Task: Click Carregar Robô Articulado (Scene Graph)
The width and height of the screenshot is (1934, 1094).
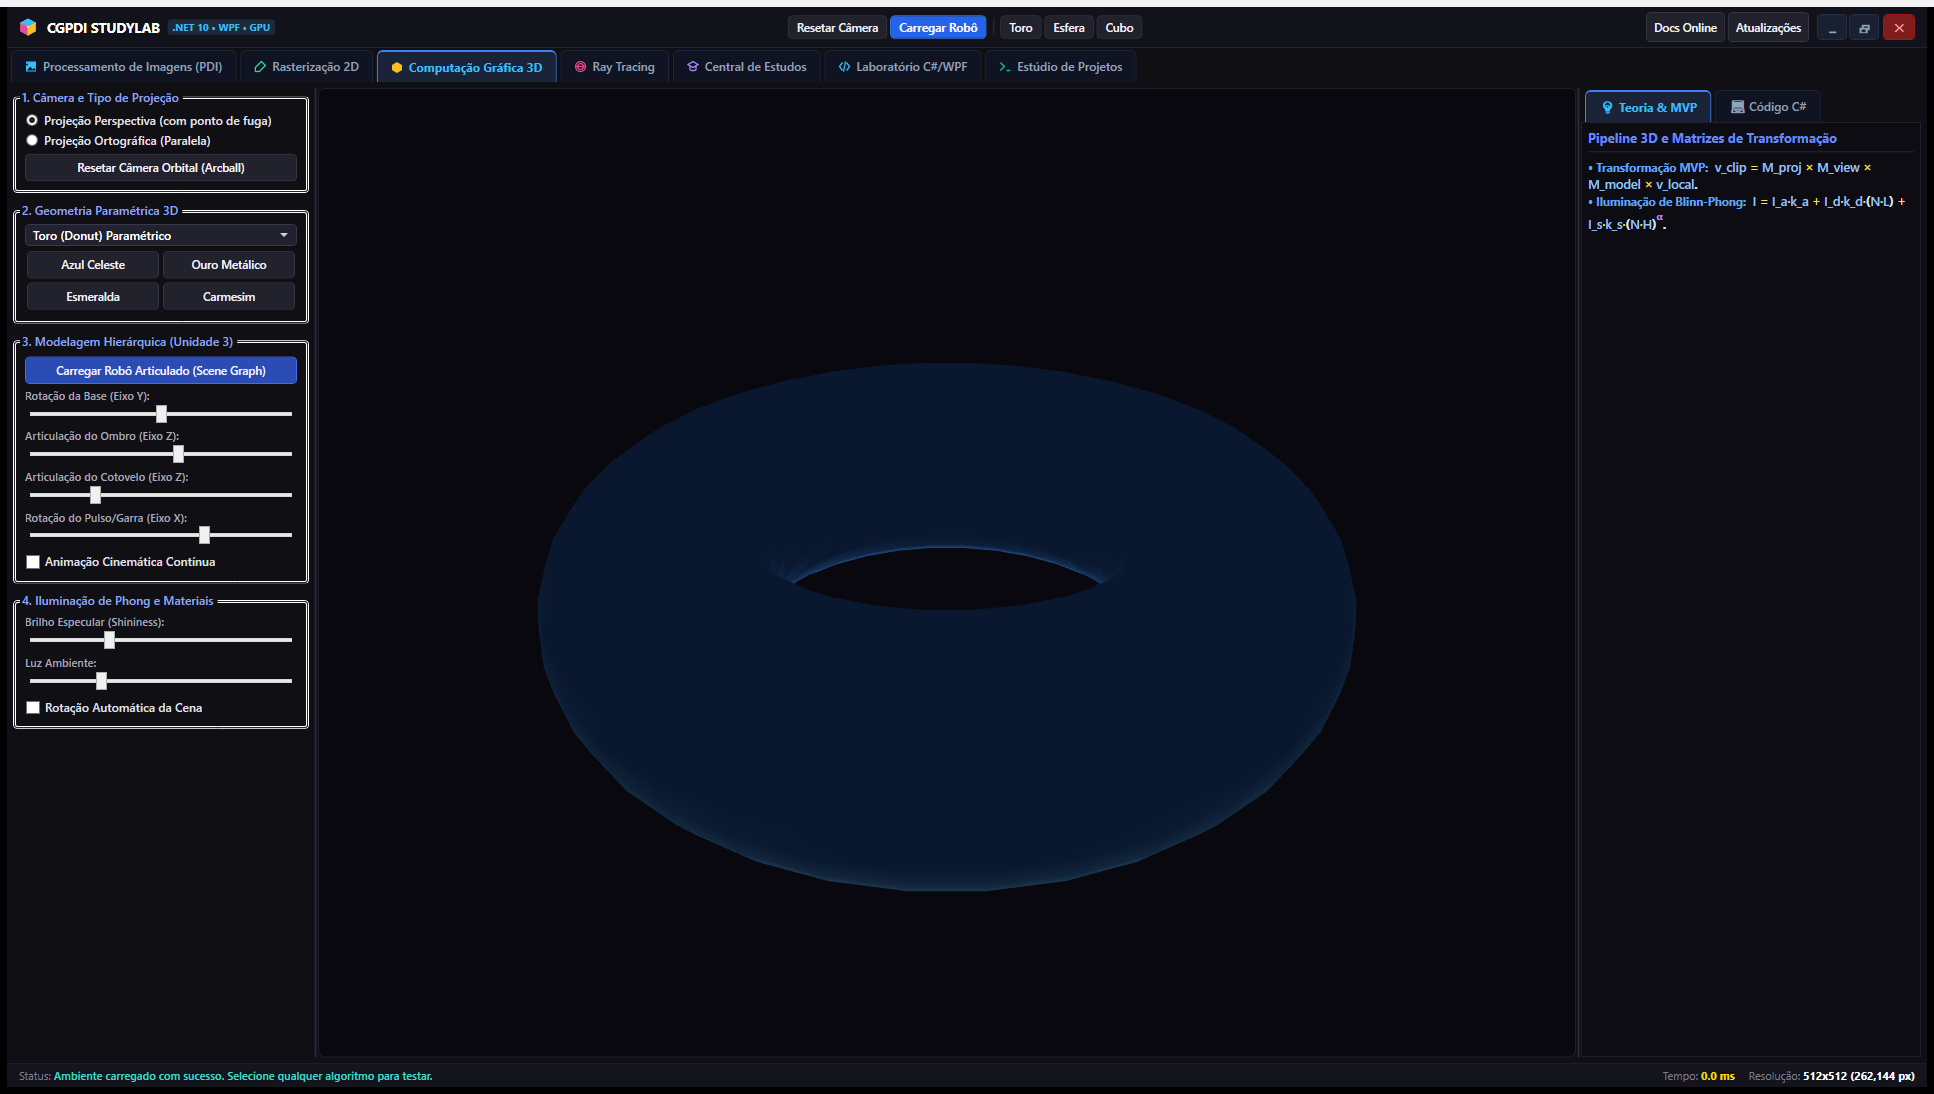Action: (160, 371)
